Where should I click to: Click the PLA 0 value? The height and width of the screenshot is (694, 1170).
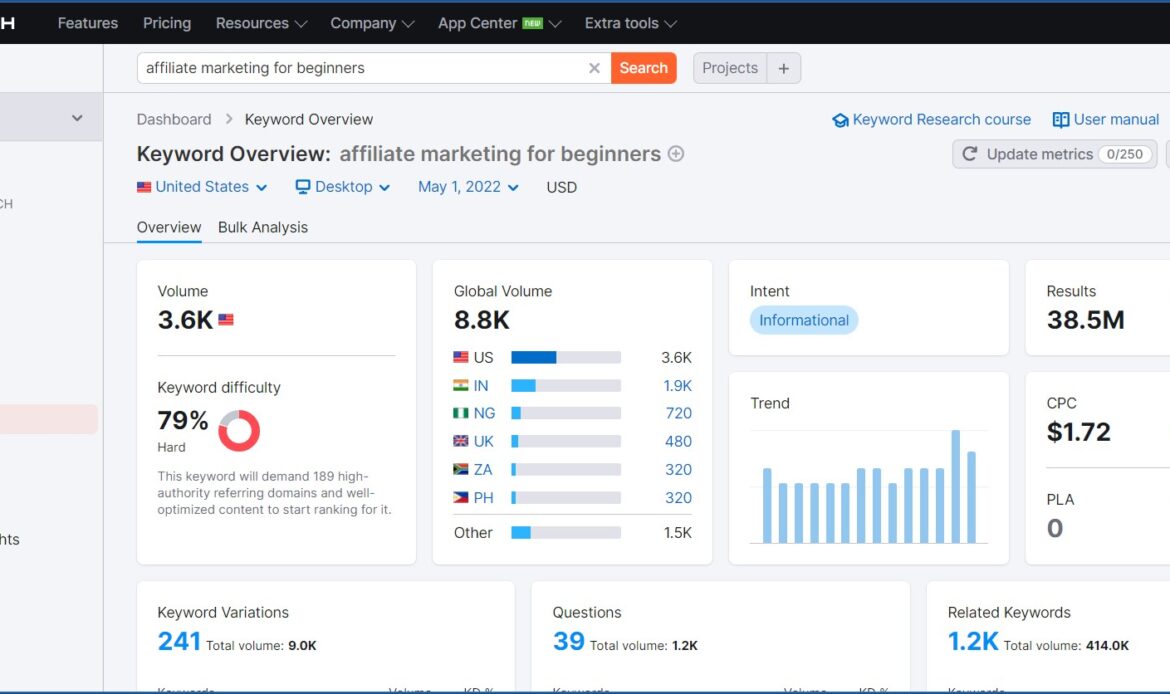1055,528
